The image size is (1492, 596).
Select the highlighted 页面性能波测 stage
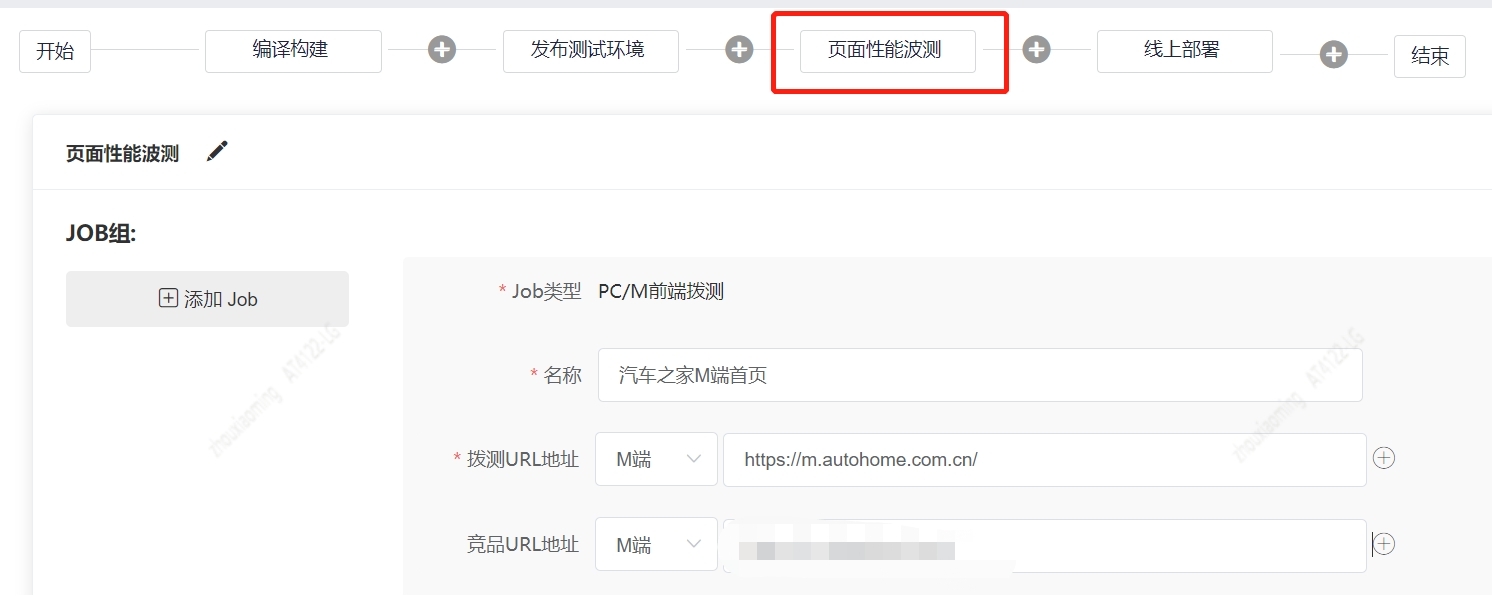[887, 51]
